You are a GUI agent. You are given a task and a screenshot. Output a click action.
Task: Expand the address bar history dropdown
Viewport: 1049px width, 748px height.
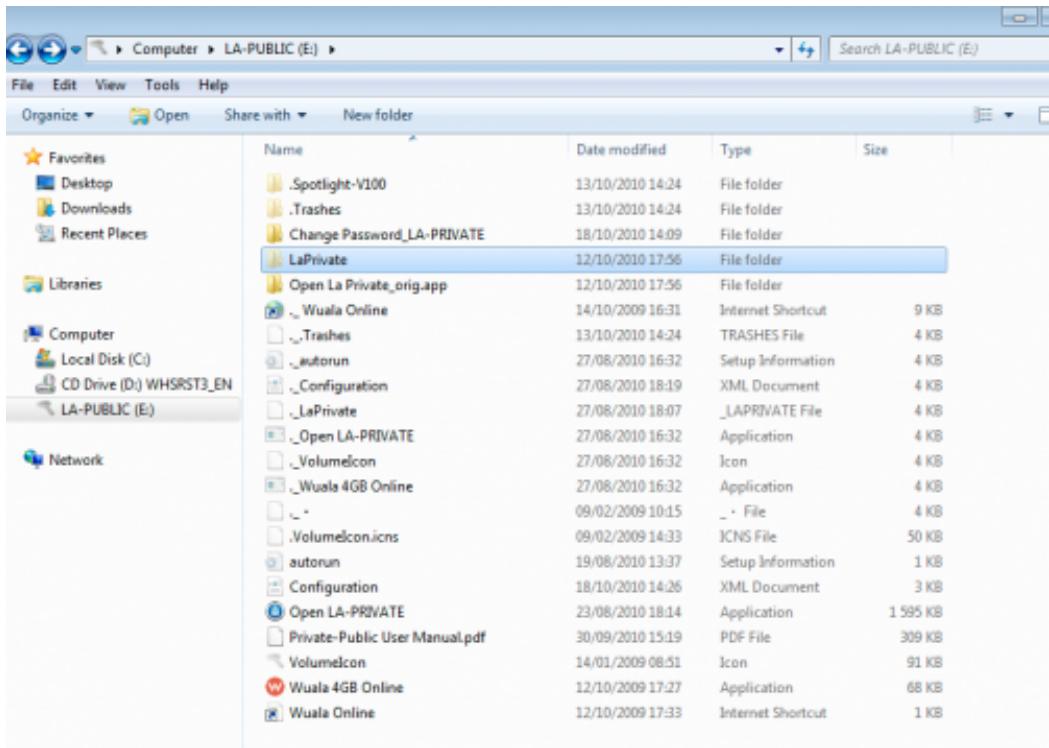point(779,50)
